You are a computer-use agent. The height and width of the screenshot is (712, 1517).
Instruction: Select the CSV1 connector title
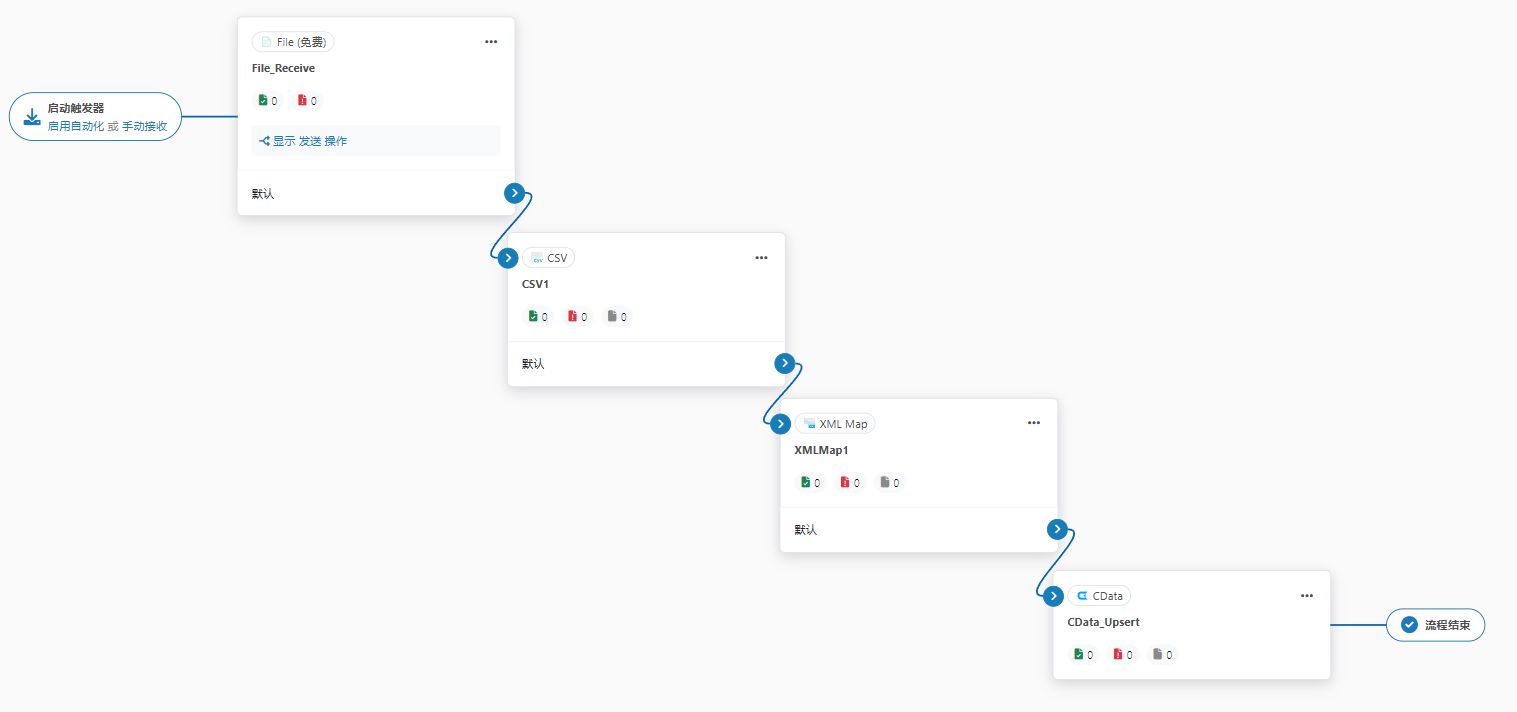pos(535,284)
